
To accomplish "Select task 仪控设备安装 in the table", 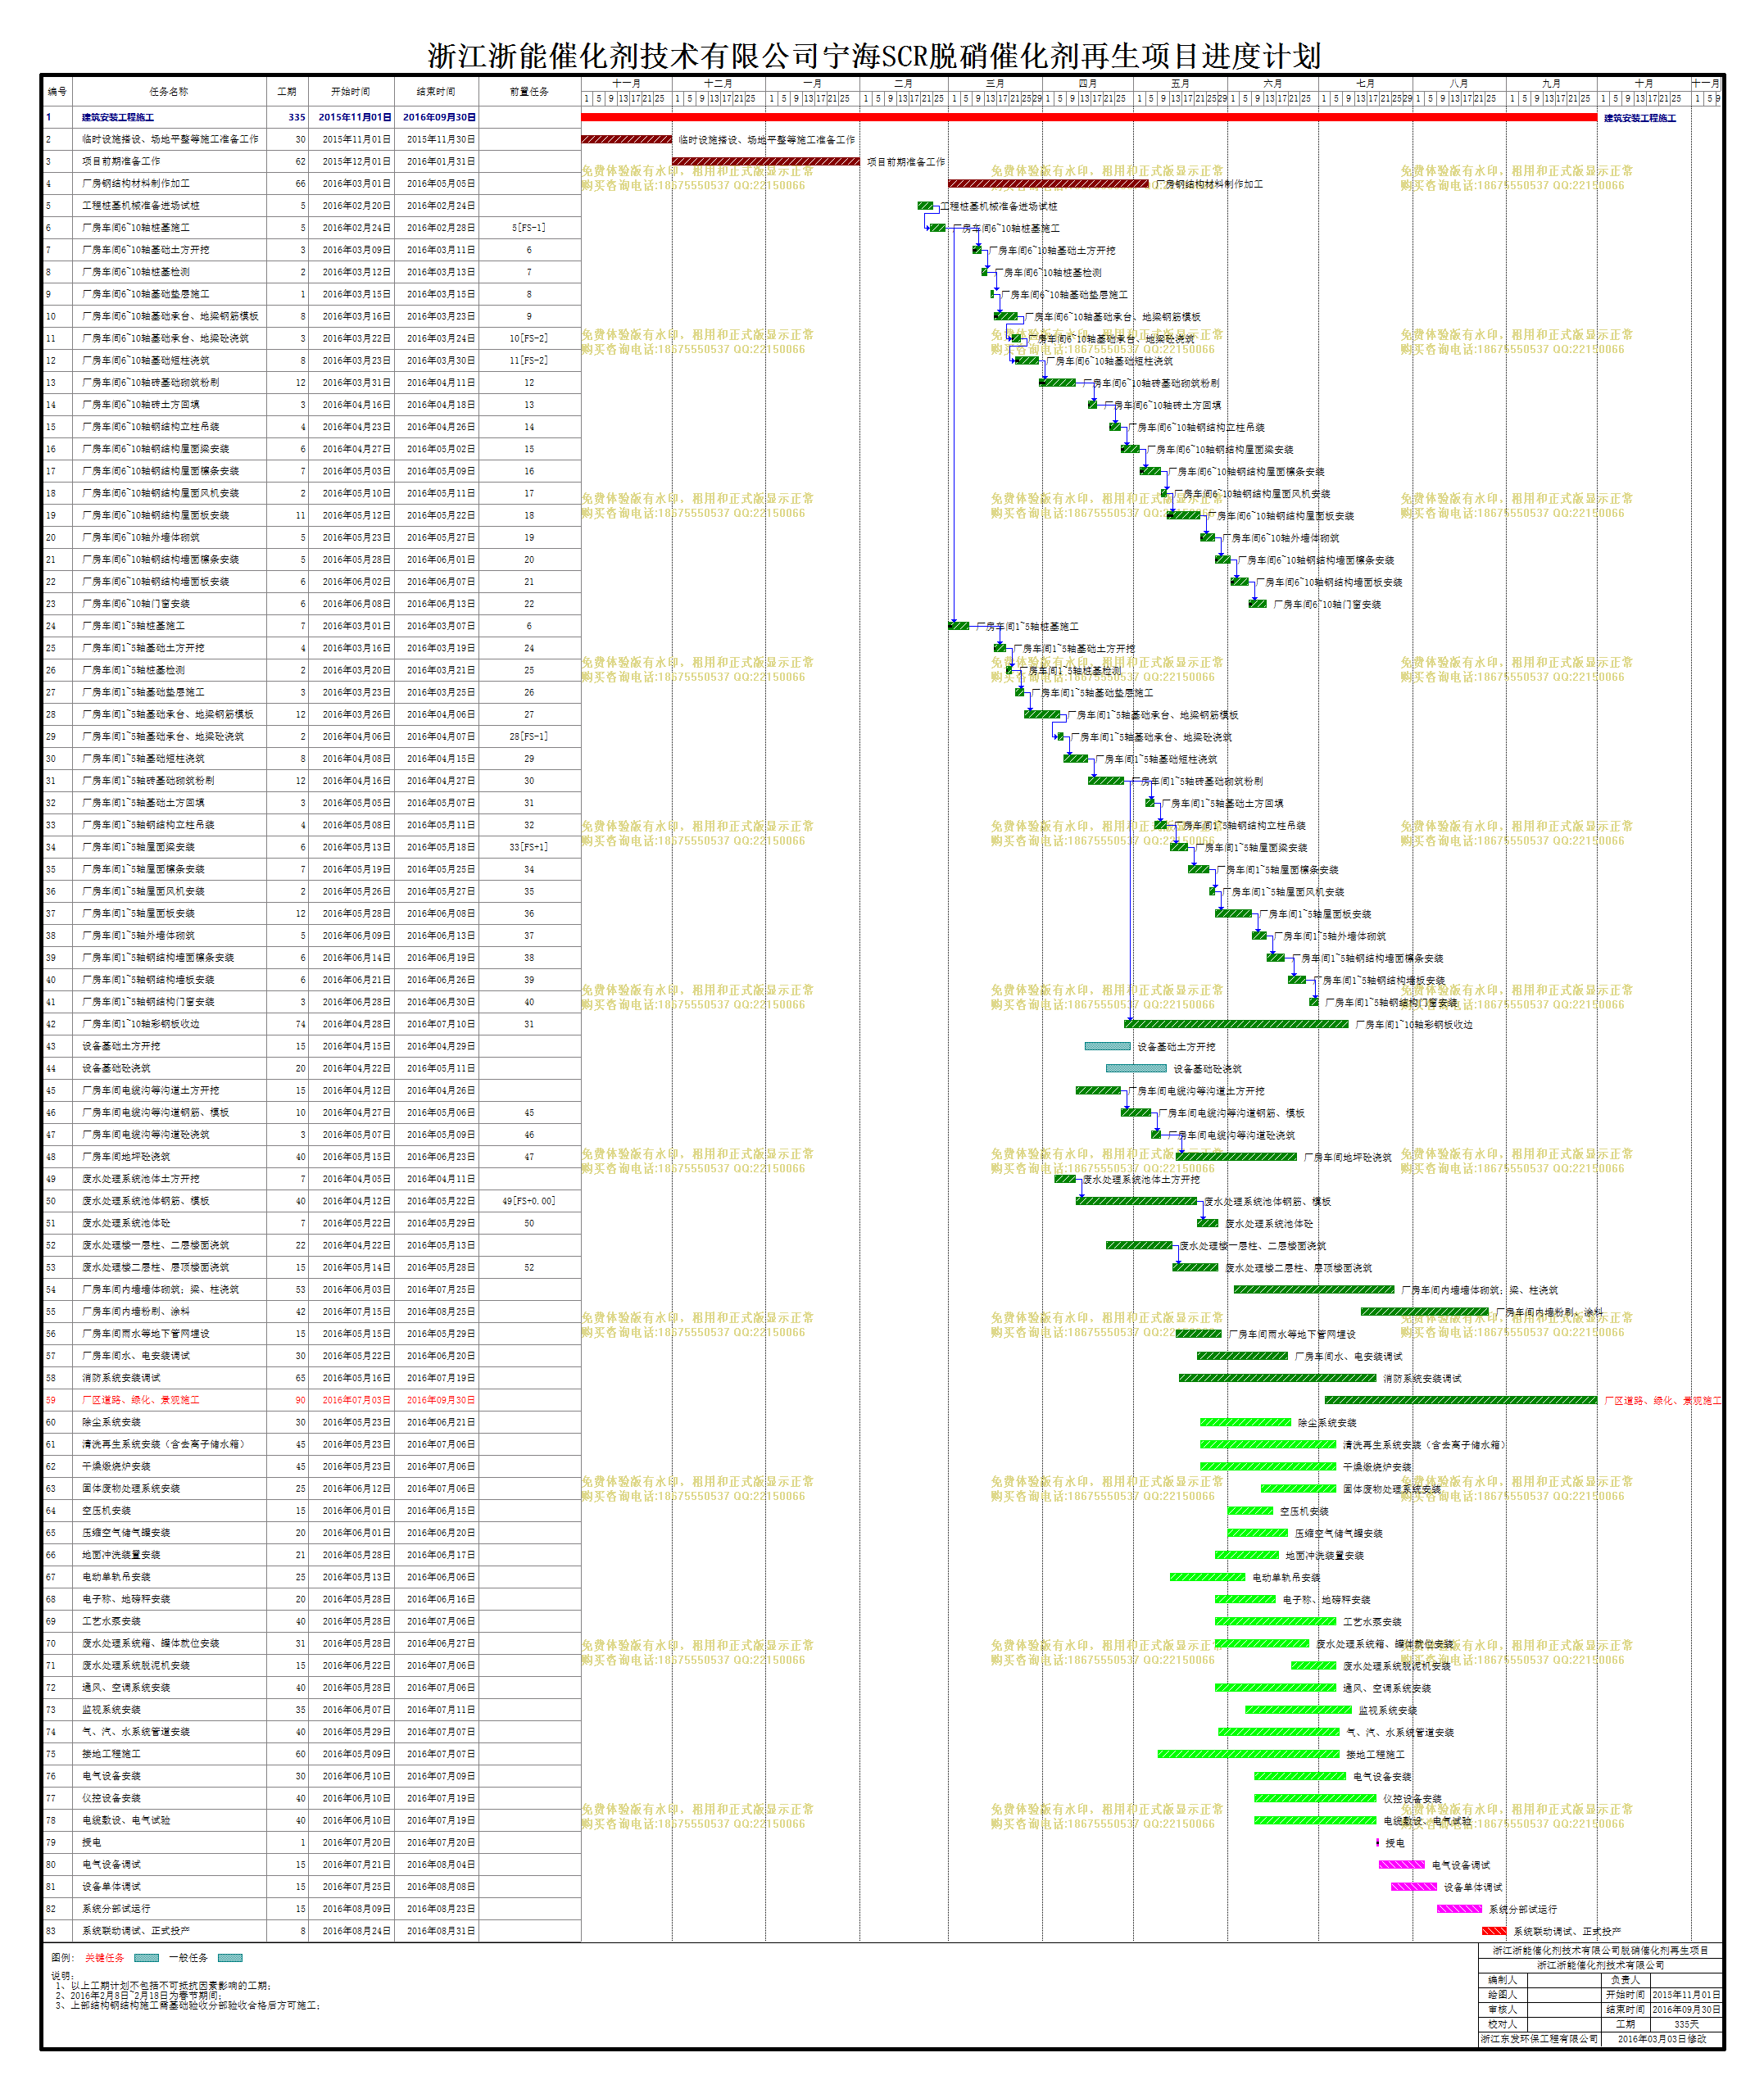I will 111,1798.
